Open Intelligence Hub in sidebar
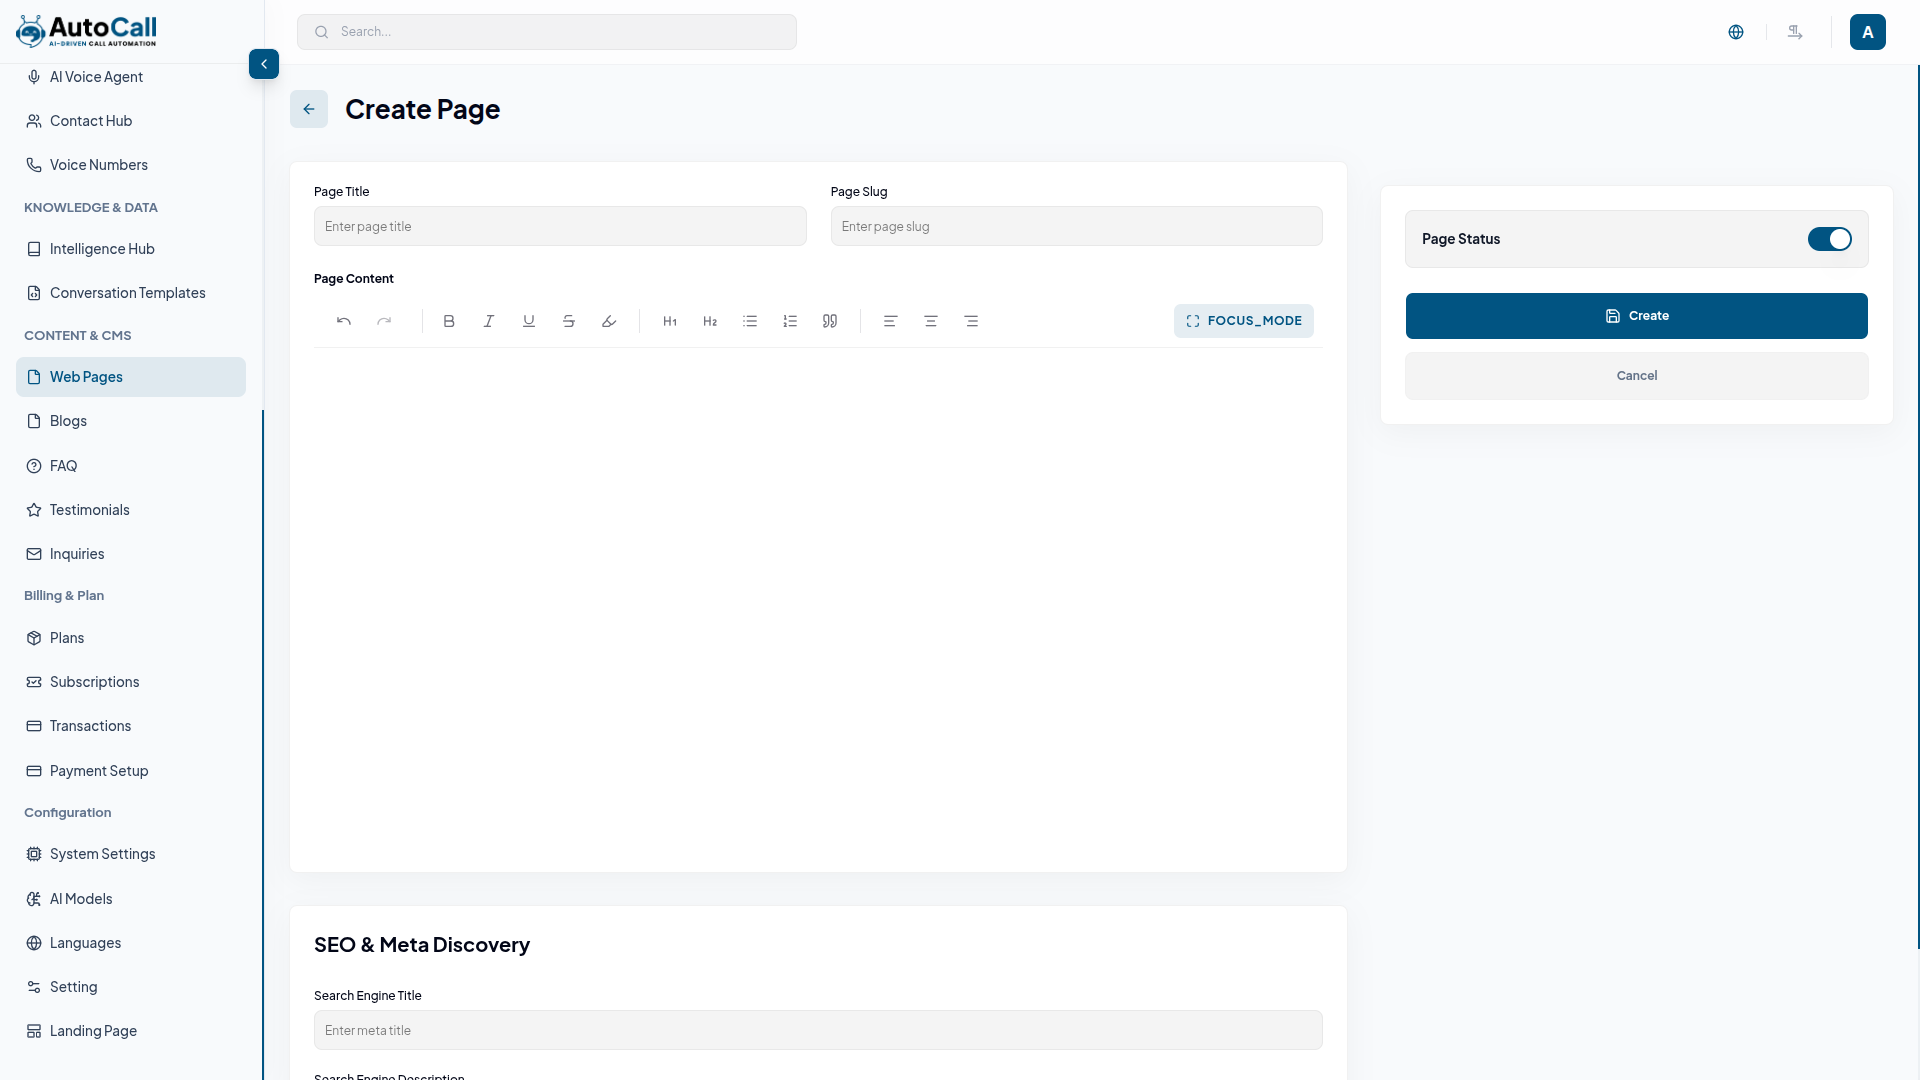Screen dimensions: 1920x1080 [131, 249]
